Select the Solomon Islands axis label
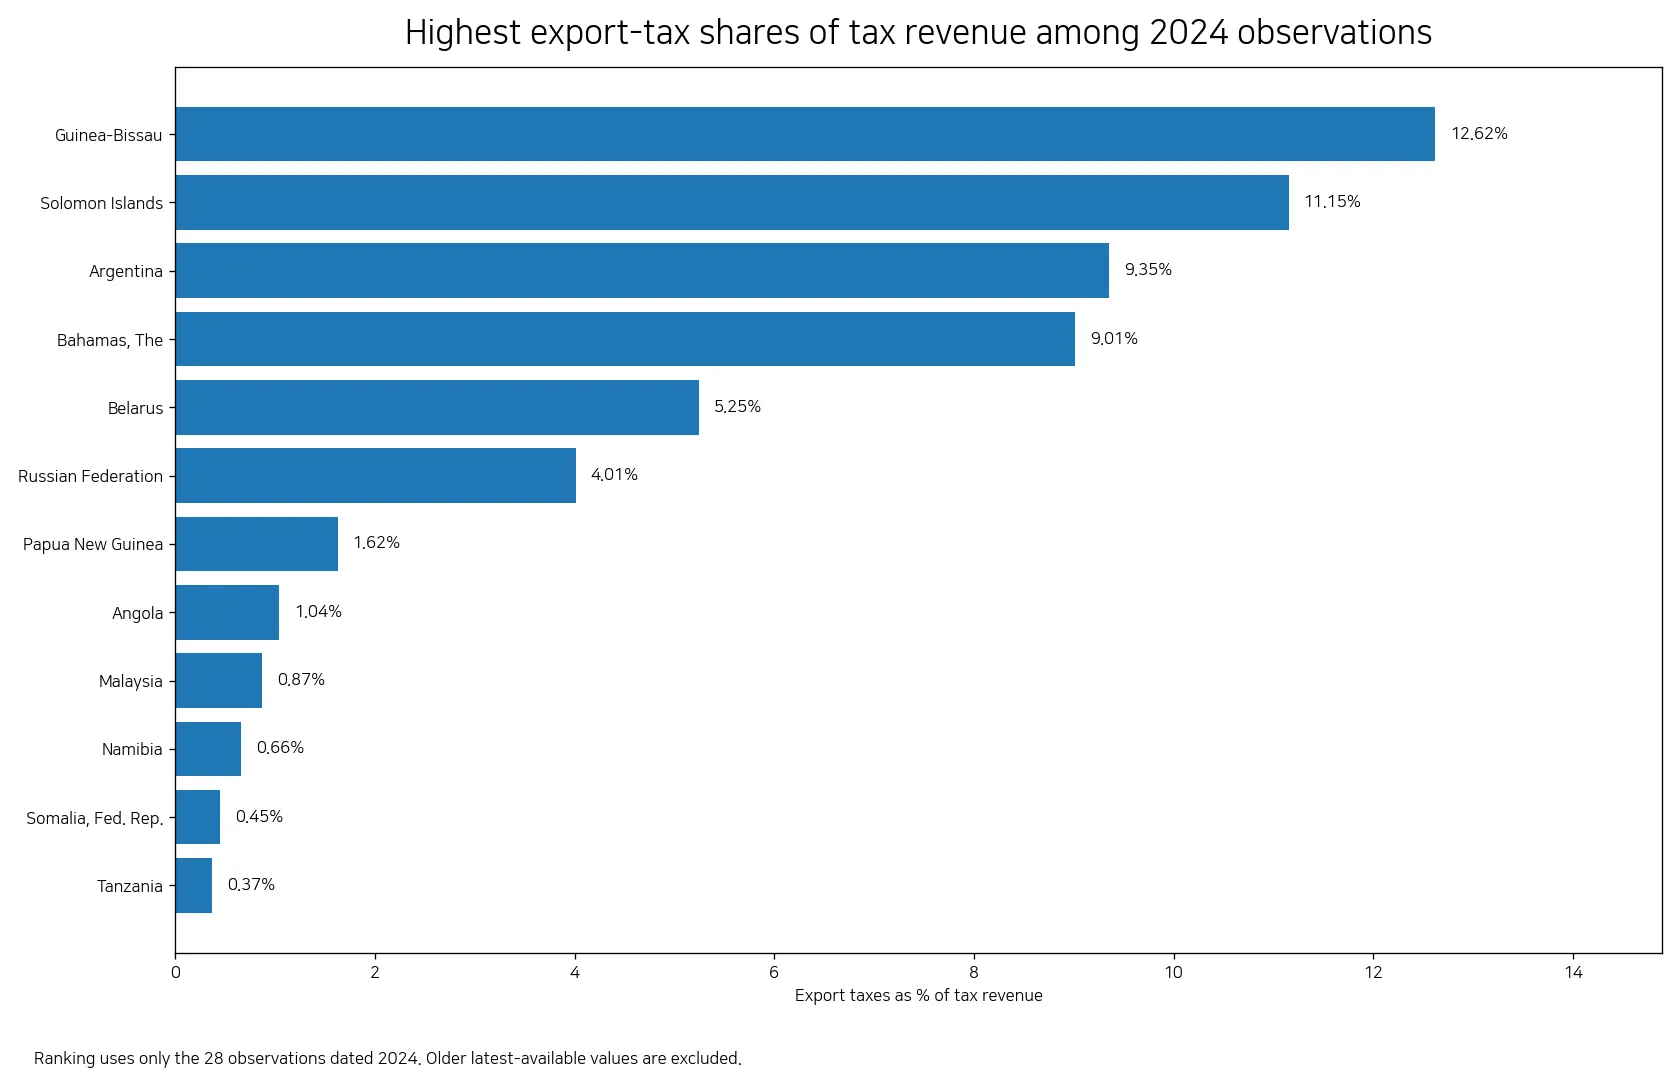Screen dimensions: 1680x1080 pyautogui.click(x=101, y=203)
